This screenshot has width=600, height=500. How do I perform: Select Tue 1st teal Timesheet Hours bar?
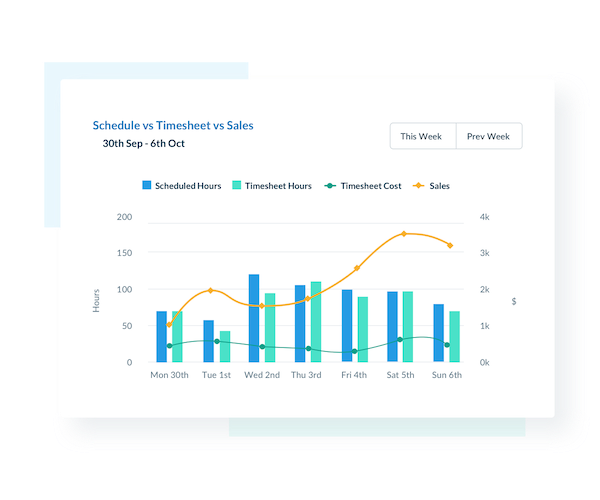225,346
